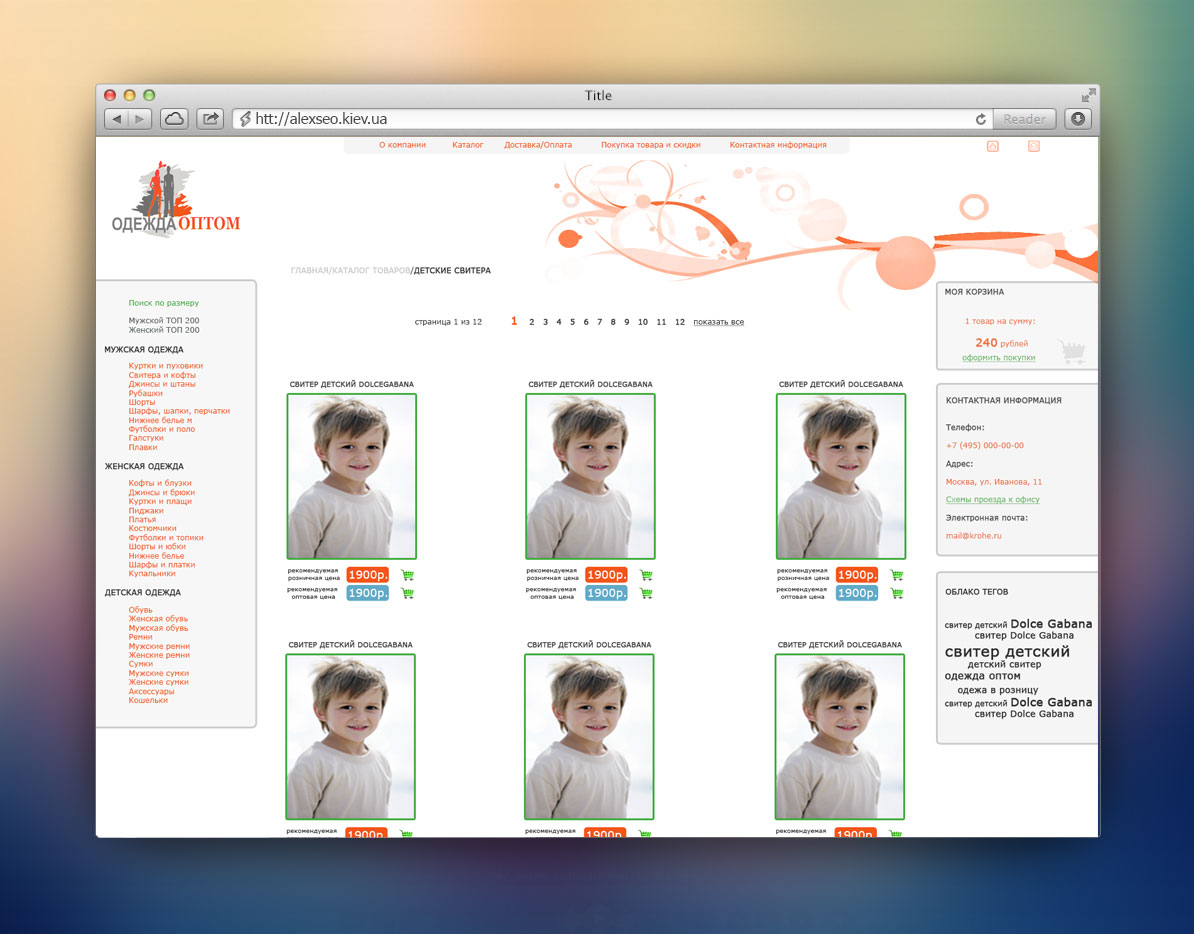Open the Контактная информация menu item

[777, 145]
